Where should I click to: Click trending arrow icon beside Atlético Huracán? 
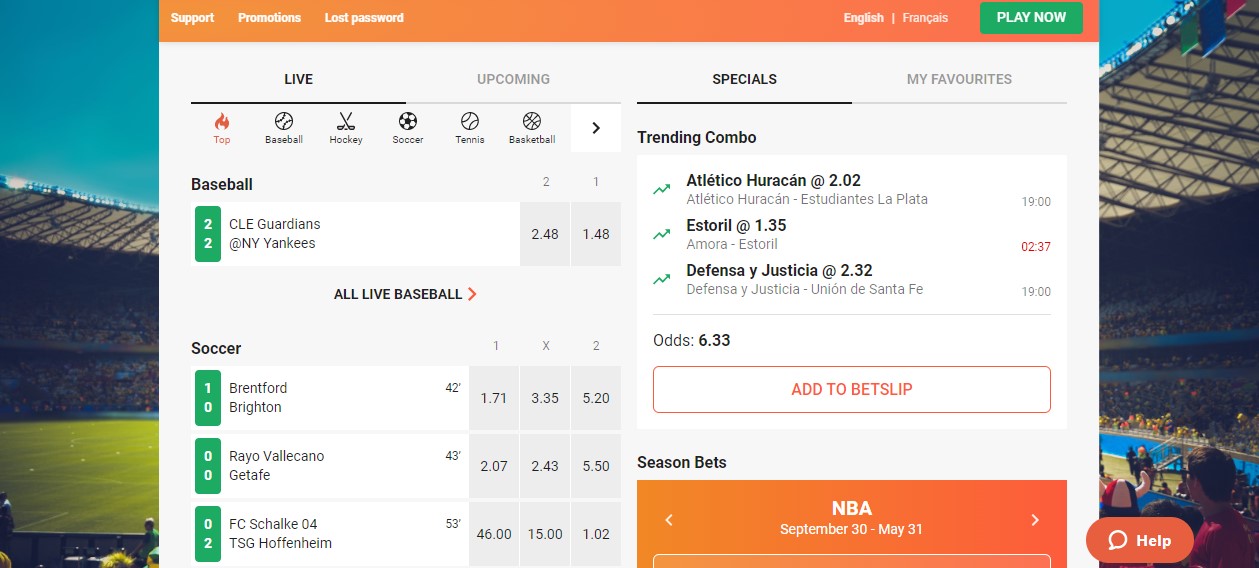pos(661,189)
